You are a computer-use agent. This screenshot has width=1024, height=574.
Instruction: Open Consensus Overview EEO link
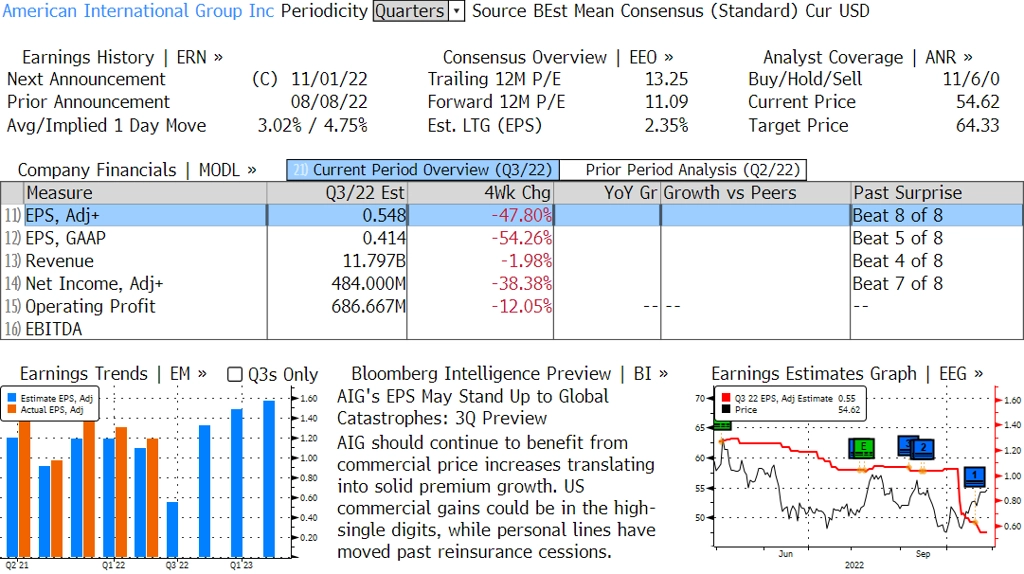pyautogui.click(x=558, y=57)
